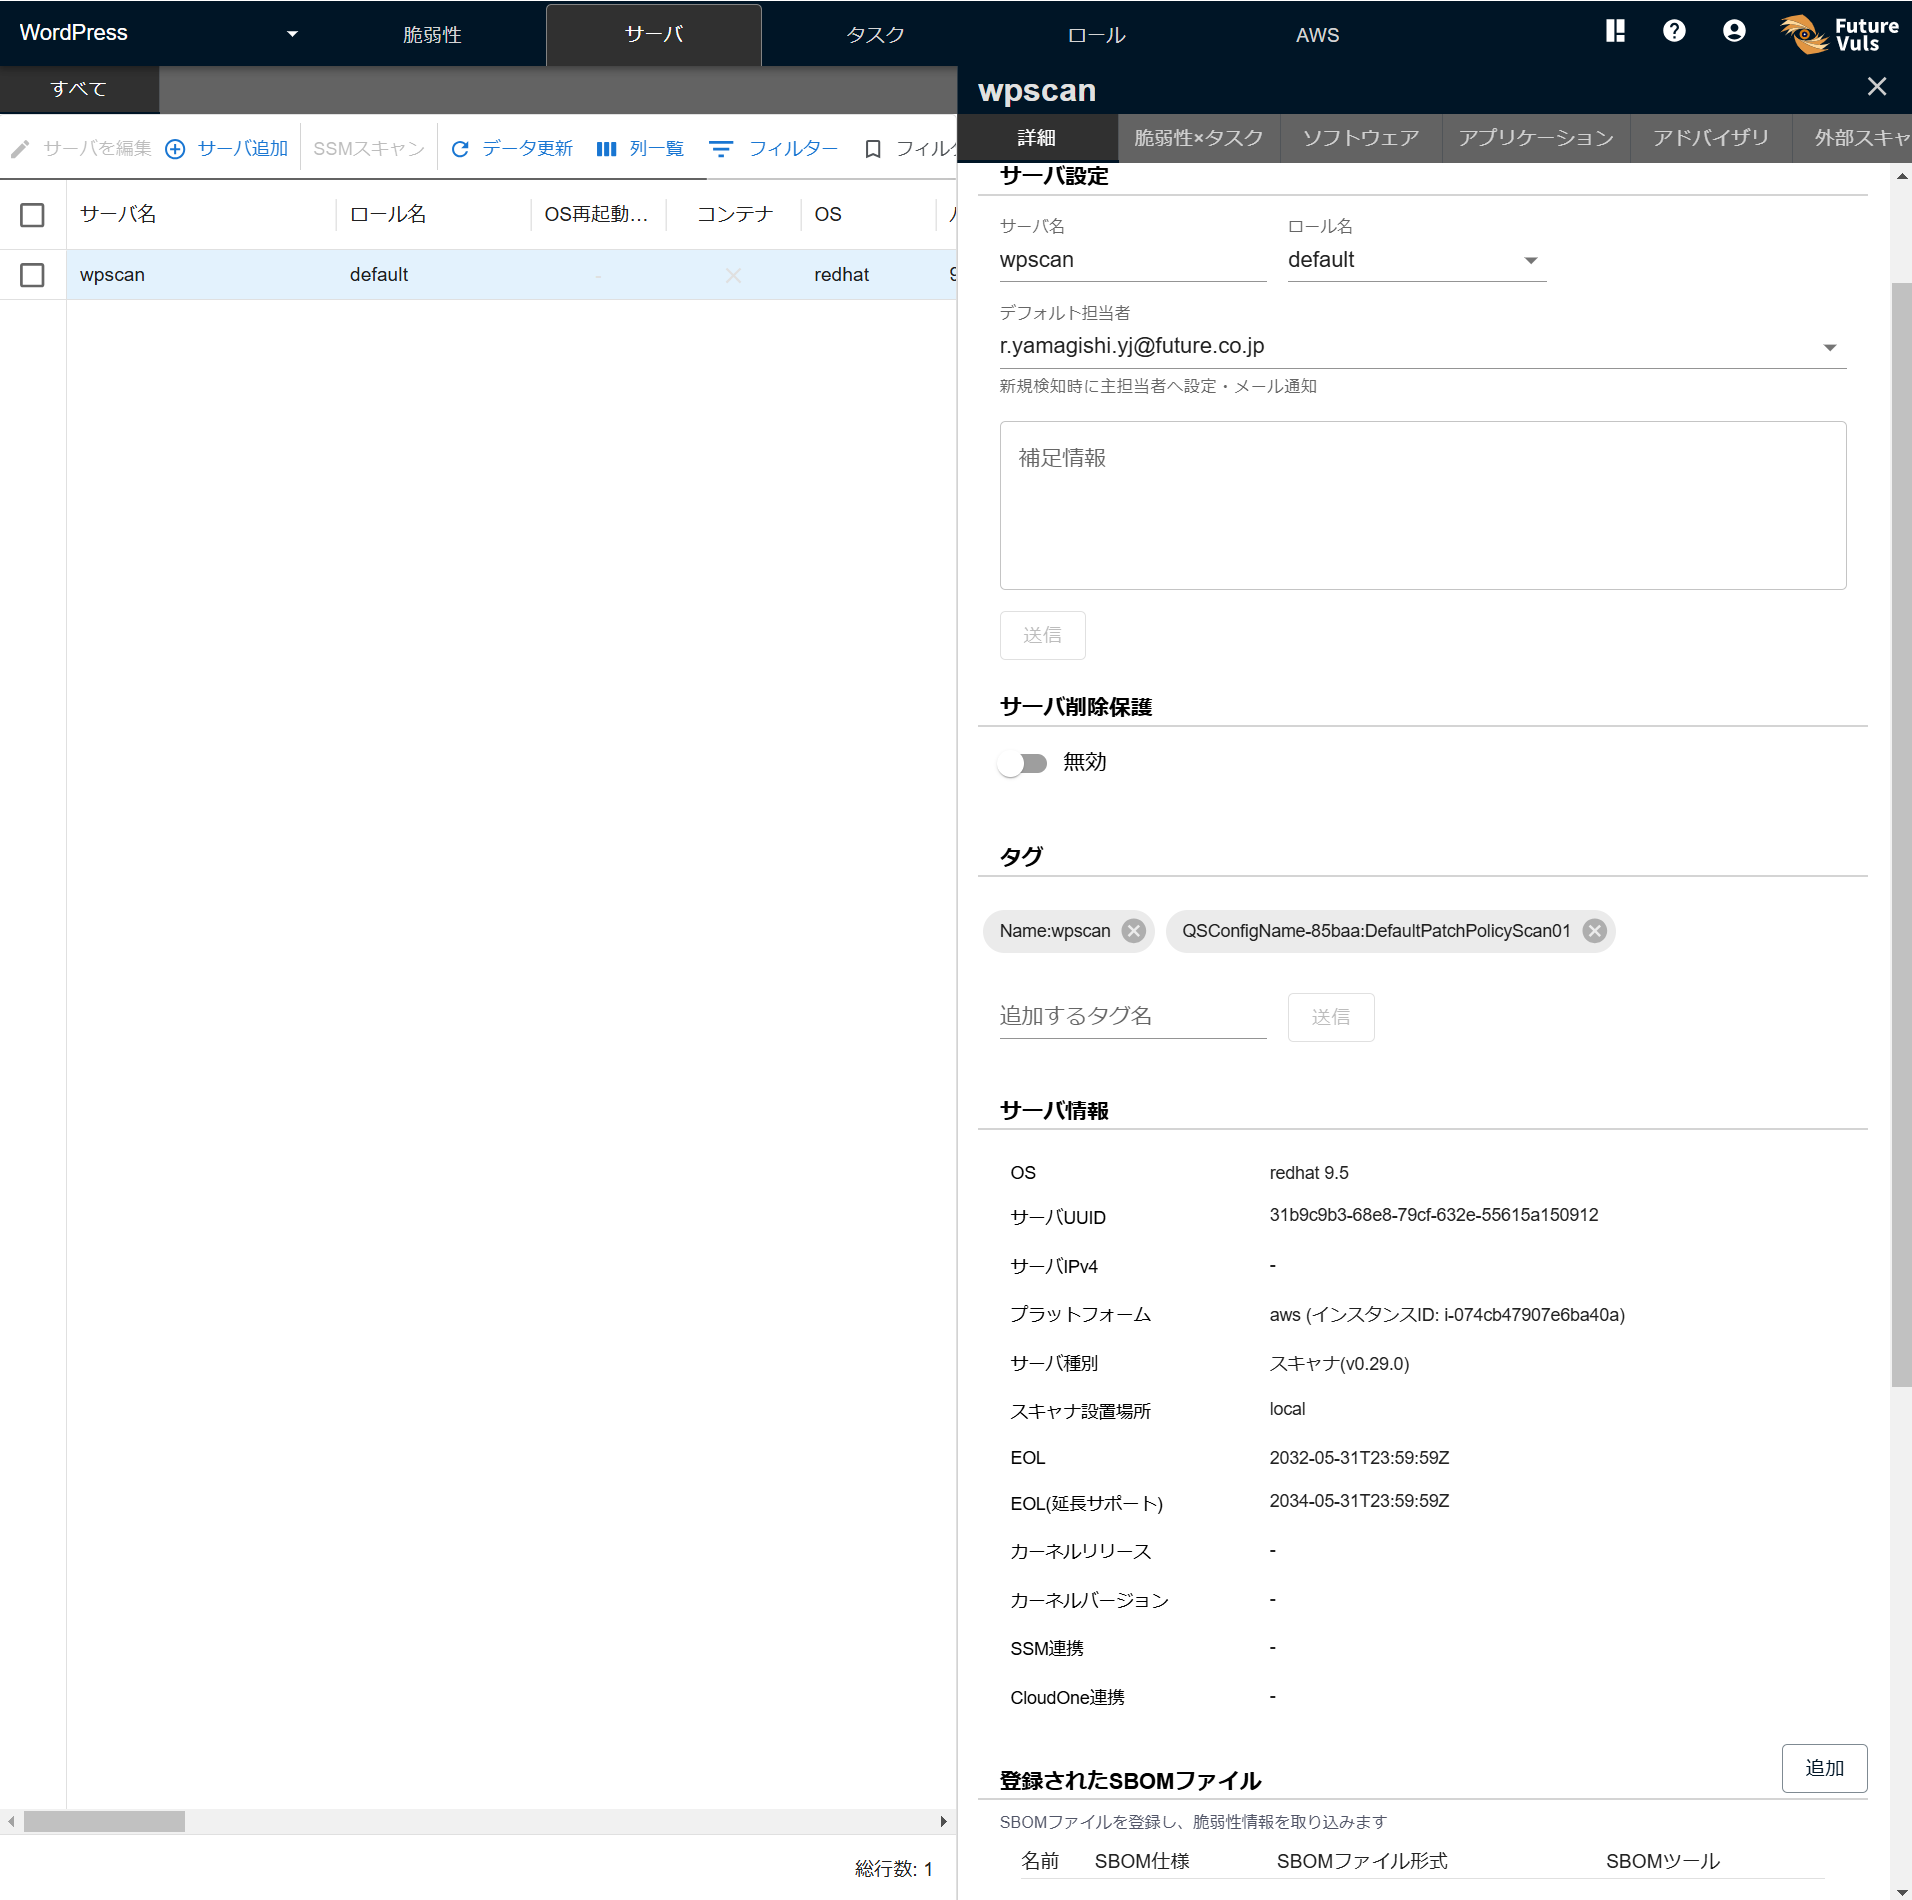The height and width of the screenshot is (1900, 1912).
Task: Remove the QSConfigName DefaultPatchPolicyScan01 tag
Action: [1594, 931]
